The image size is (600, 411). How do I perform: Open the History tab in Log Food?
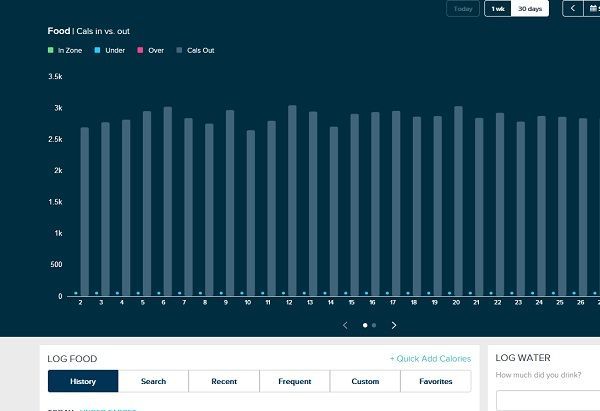83,381
